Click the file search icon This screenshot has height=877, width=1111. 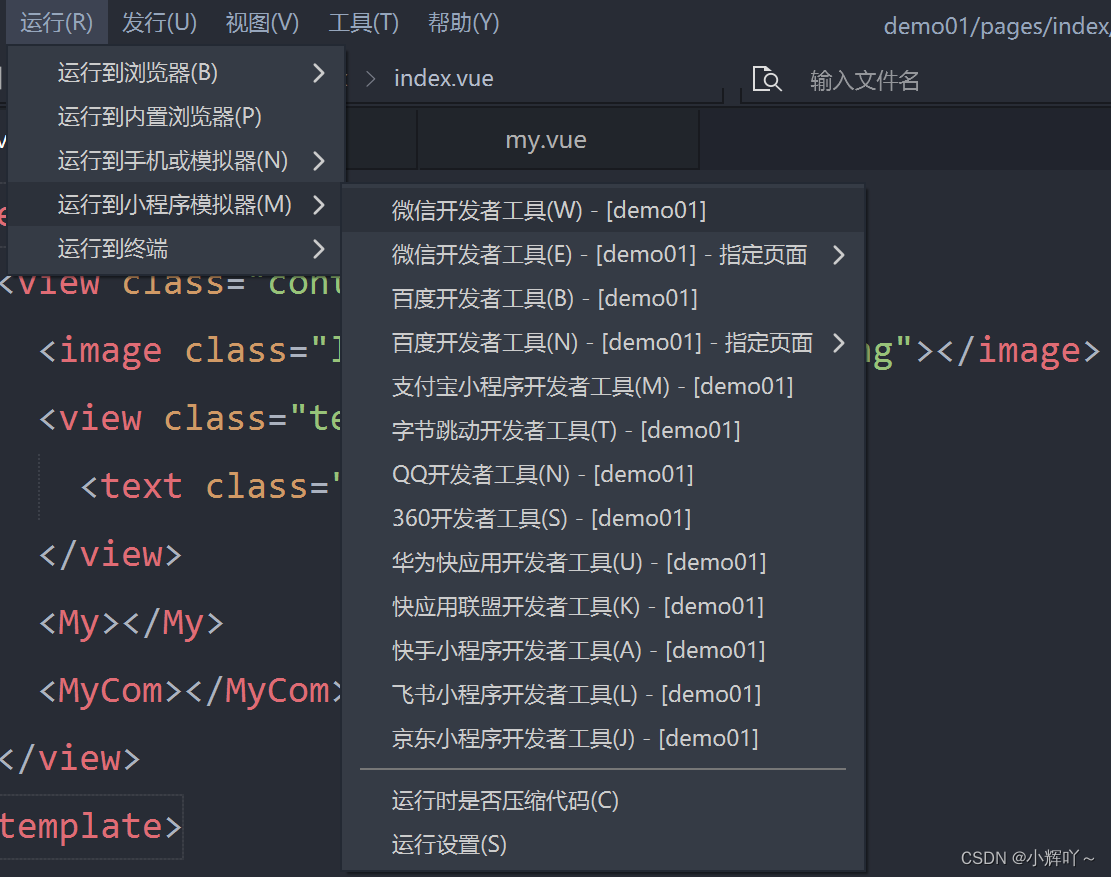(x=767, y=79)
